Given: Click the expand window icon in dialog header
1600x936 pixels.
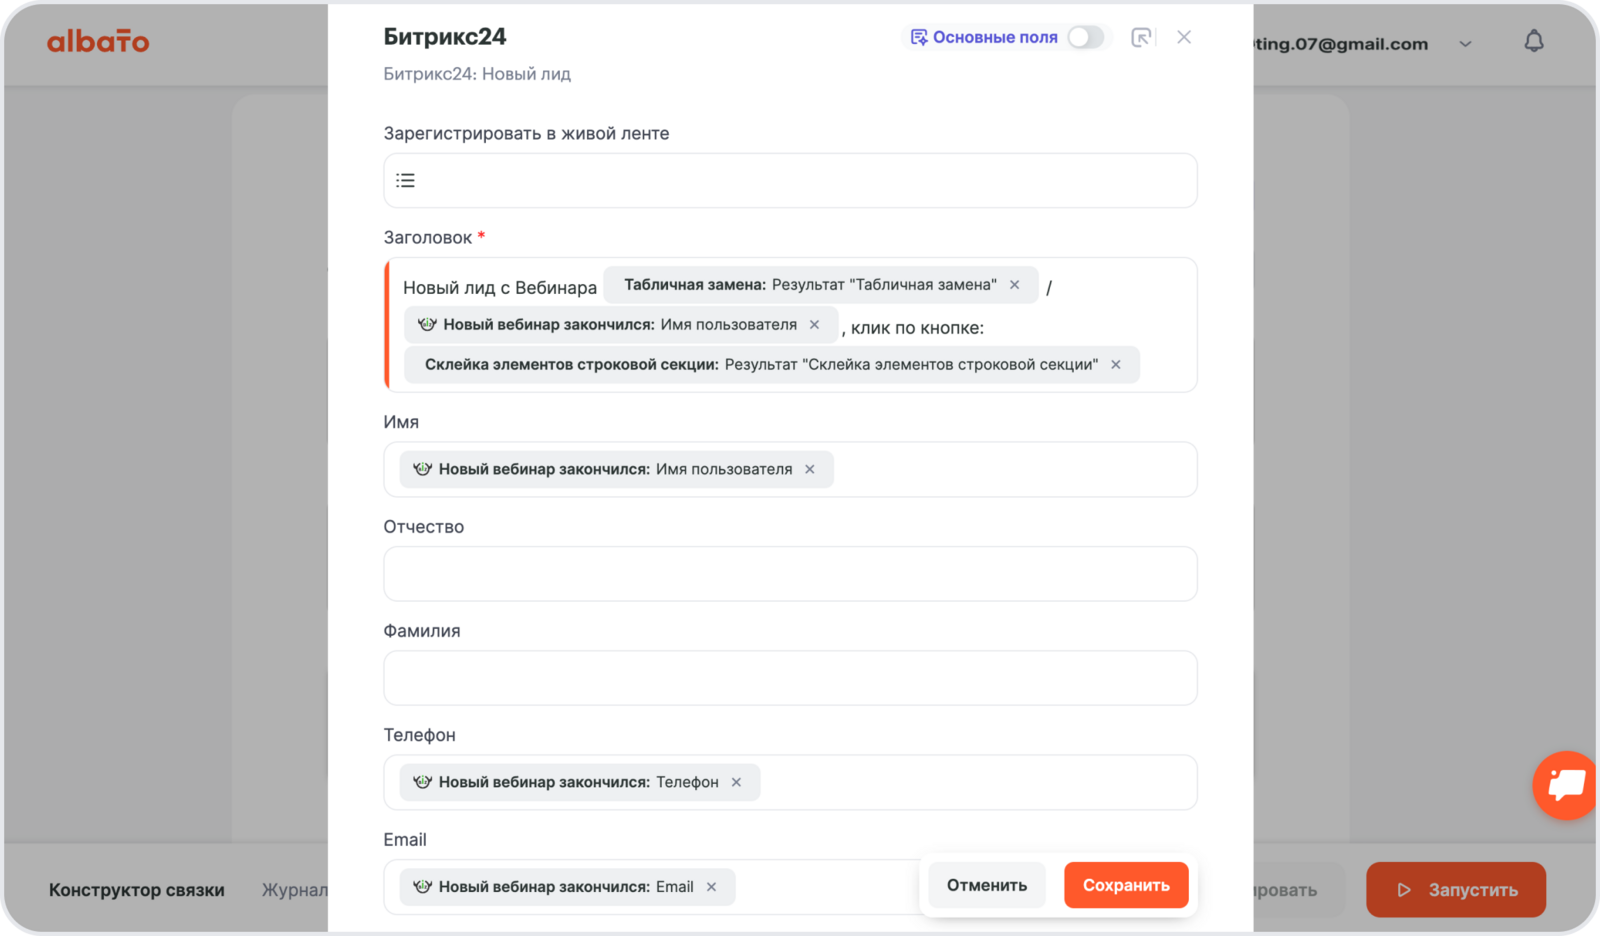Looking at the screenshot, I should click(x=1141, y=38).
